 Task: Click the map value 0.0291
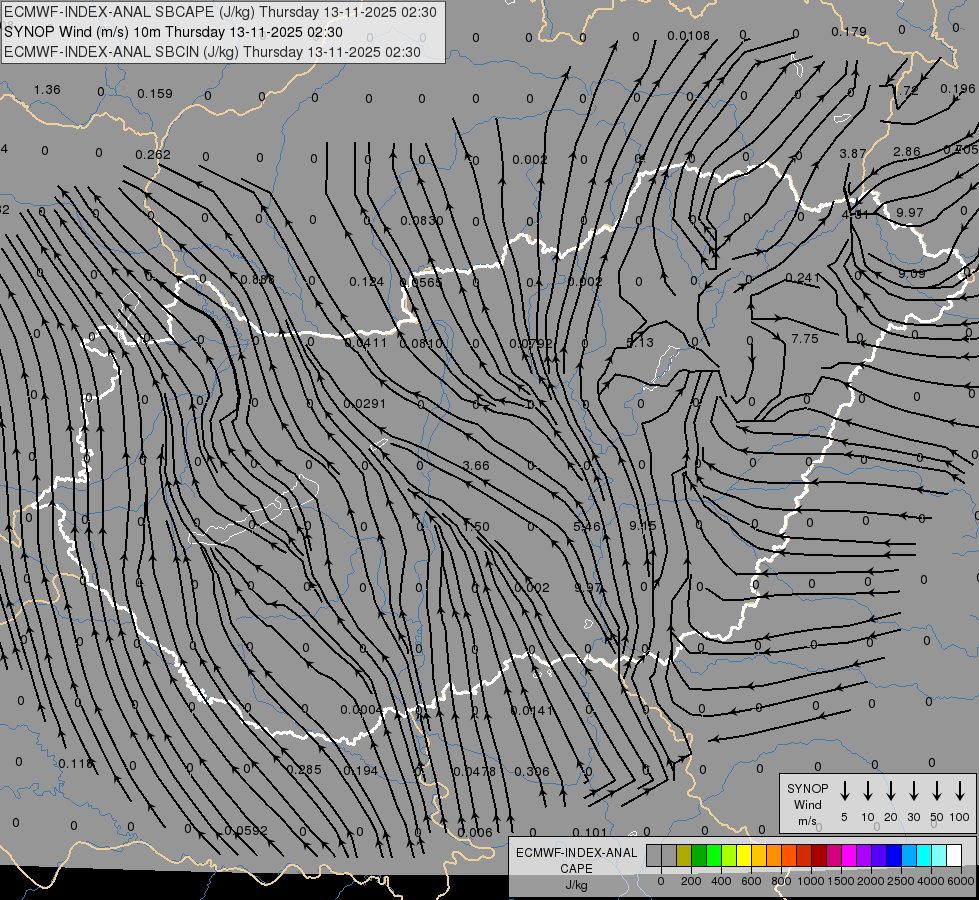coord(365,404)
